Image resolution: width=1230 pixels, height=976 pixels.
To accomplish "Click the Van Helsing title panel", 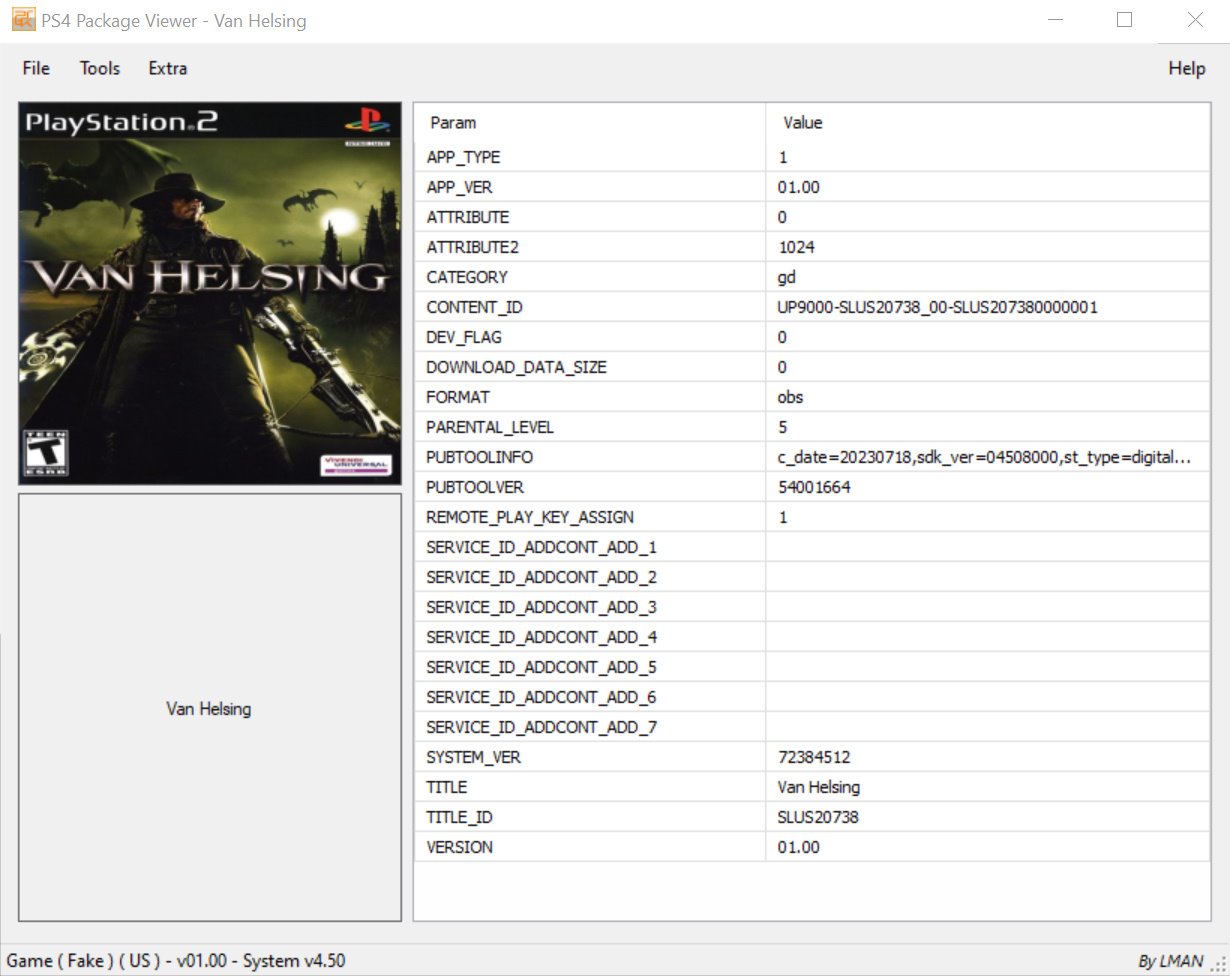I will coord(210,707).
